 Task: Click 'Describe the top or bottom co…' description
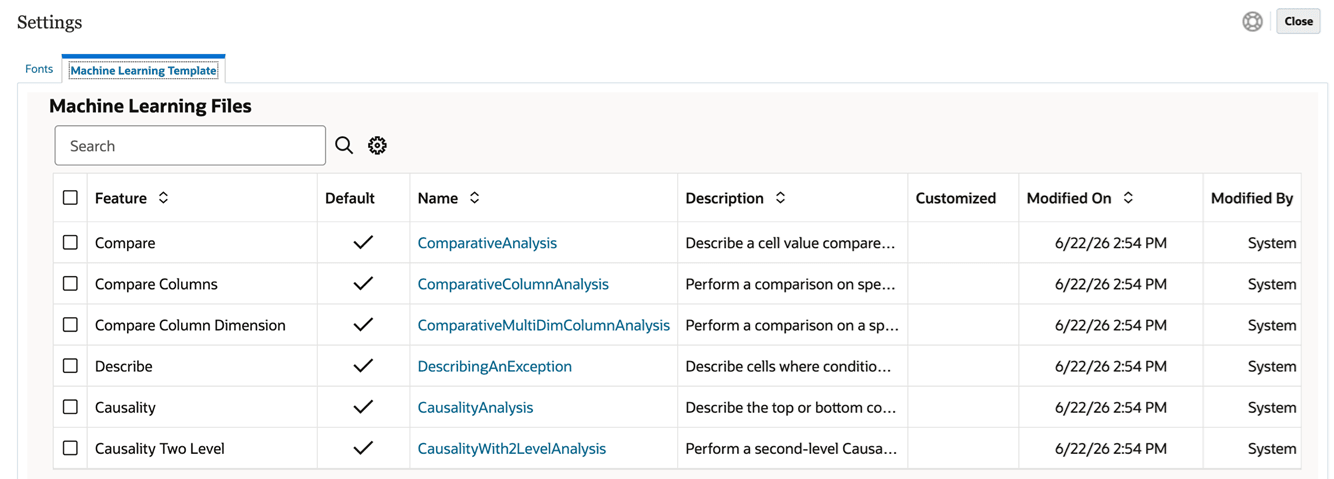click(790, 407)
